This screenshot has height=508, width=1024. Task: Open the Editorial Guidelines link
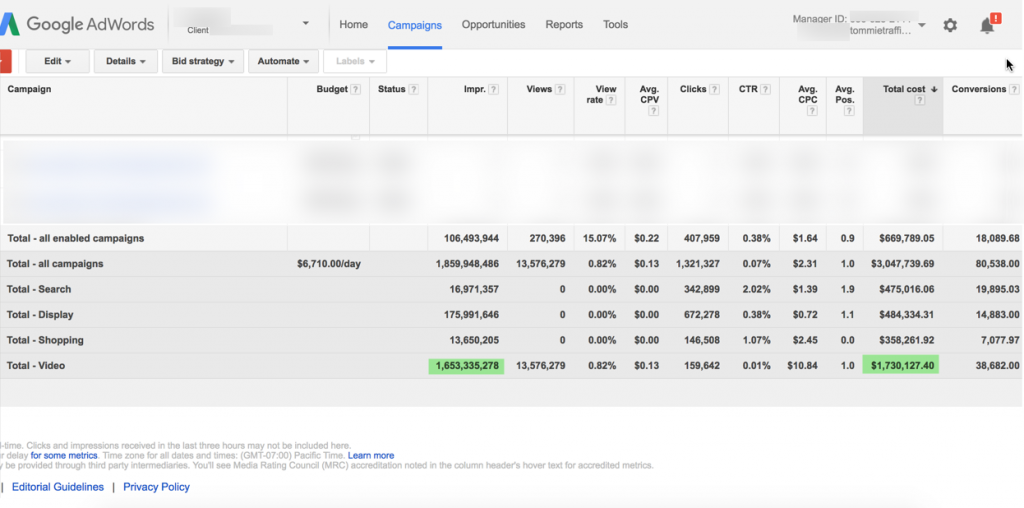pyautogui.click(x=57, y=486)
